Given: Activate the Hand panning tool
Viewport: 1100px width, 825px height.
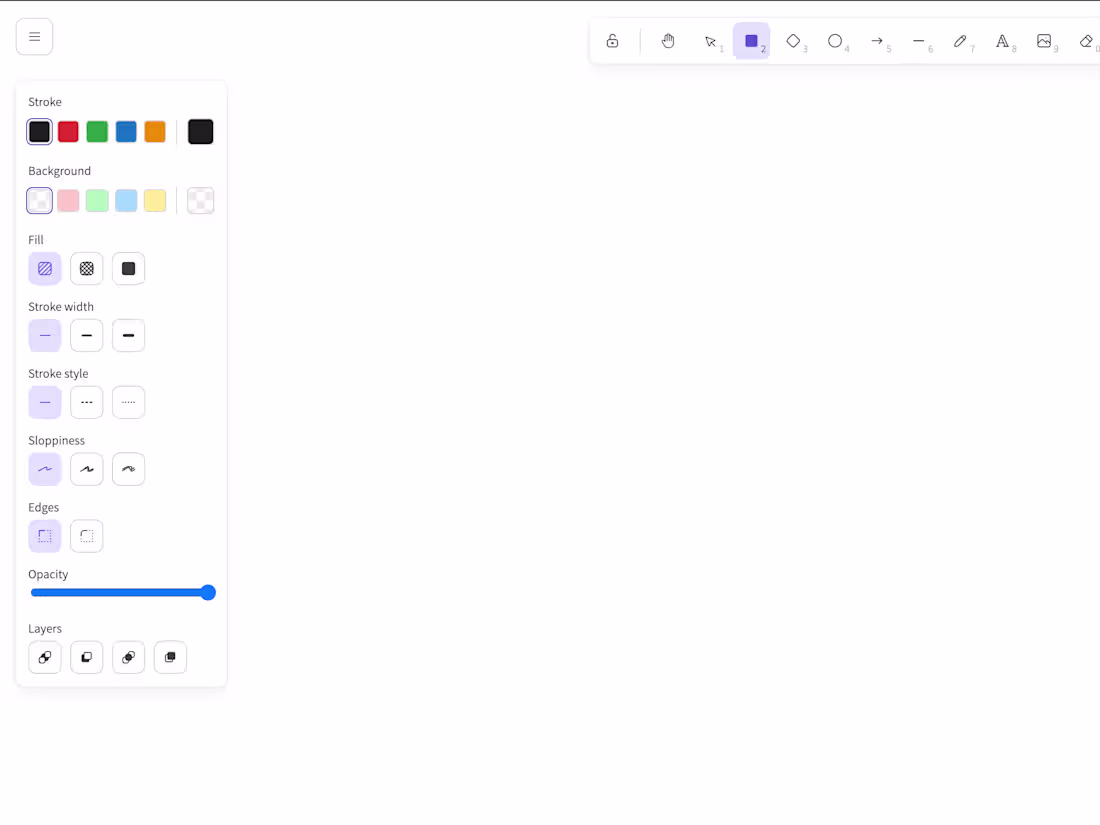Looking at the screenshot, I should tap(668, 41).
